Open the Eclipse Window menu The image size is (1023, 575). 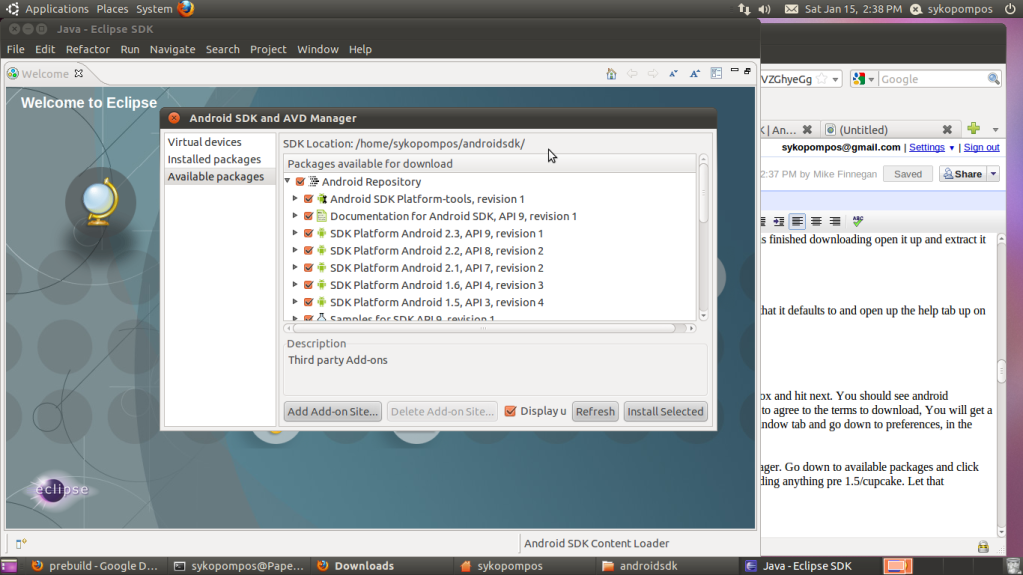(318, 49)
